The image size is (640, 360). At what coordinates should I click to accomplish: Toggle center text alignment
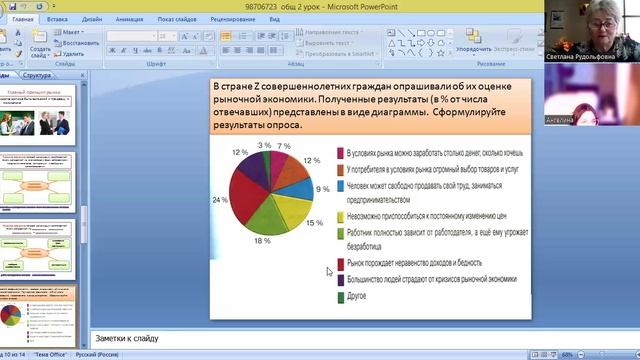238,51
